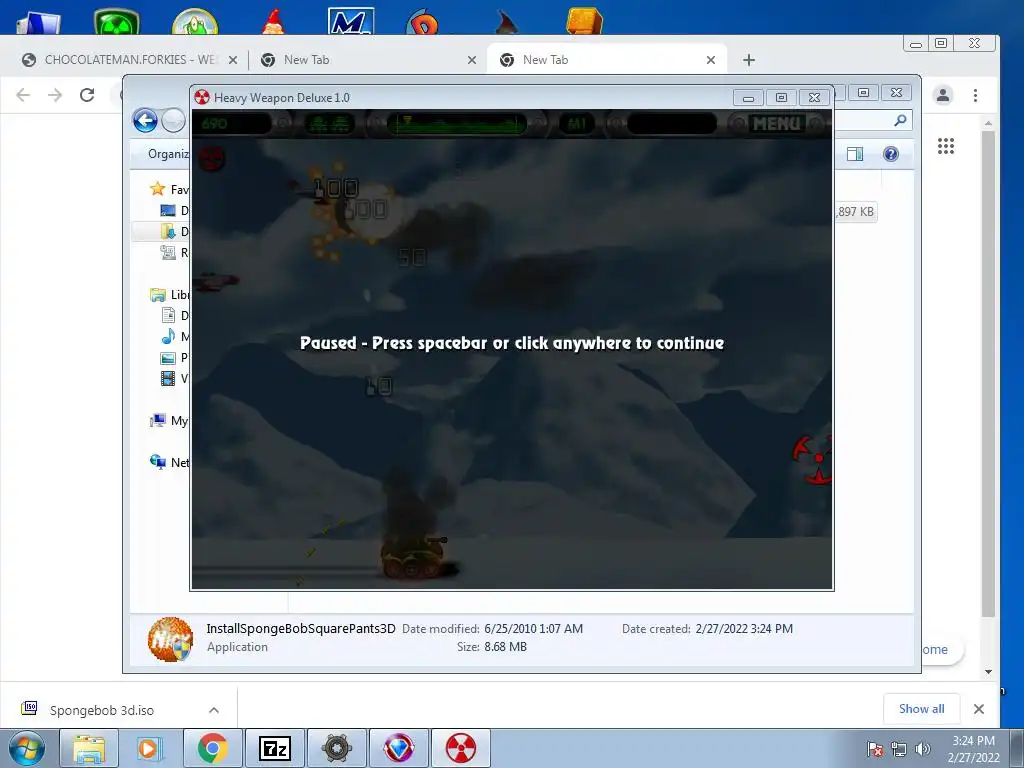Select the Recent Places favorite icon
Screen dimensions: 1024x768
[x=168, y=252]
